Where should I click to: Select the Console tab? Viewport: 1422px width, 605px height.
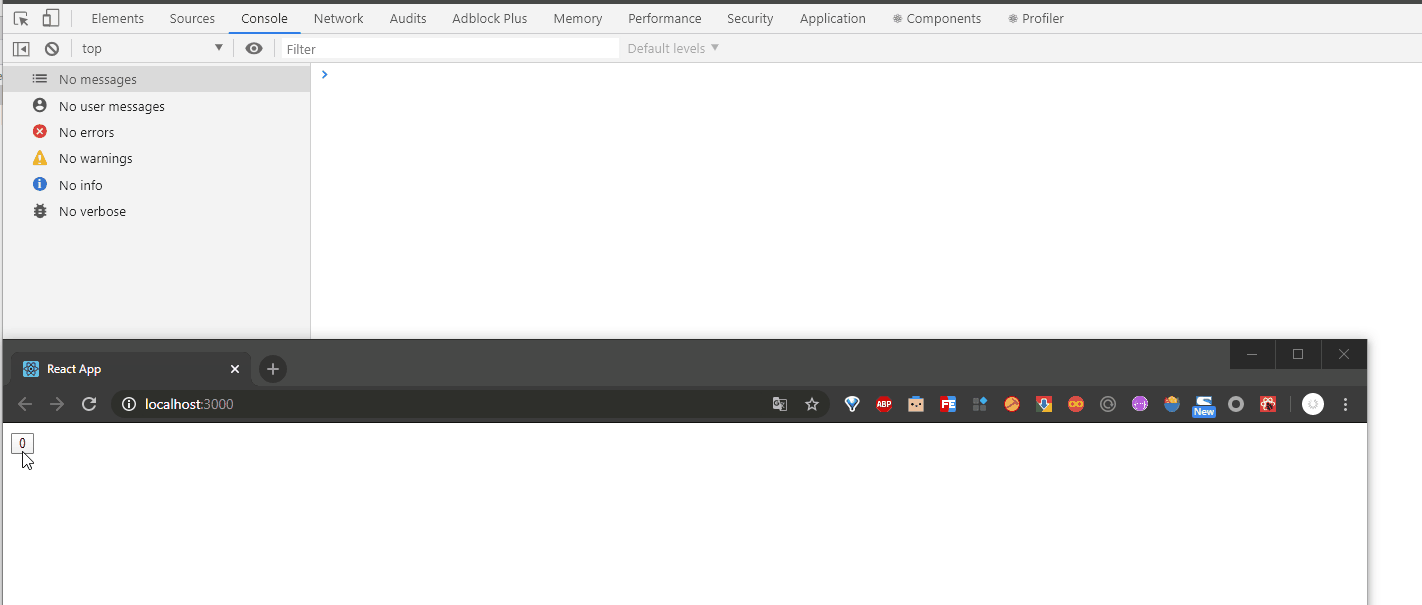[x=264, y=18]
